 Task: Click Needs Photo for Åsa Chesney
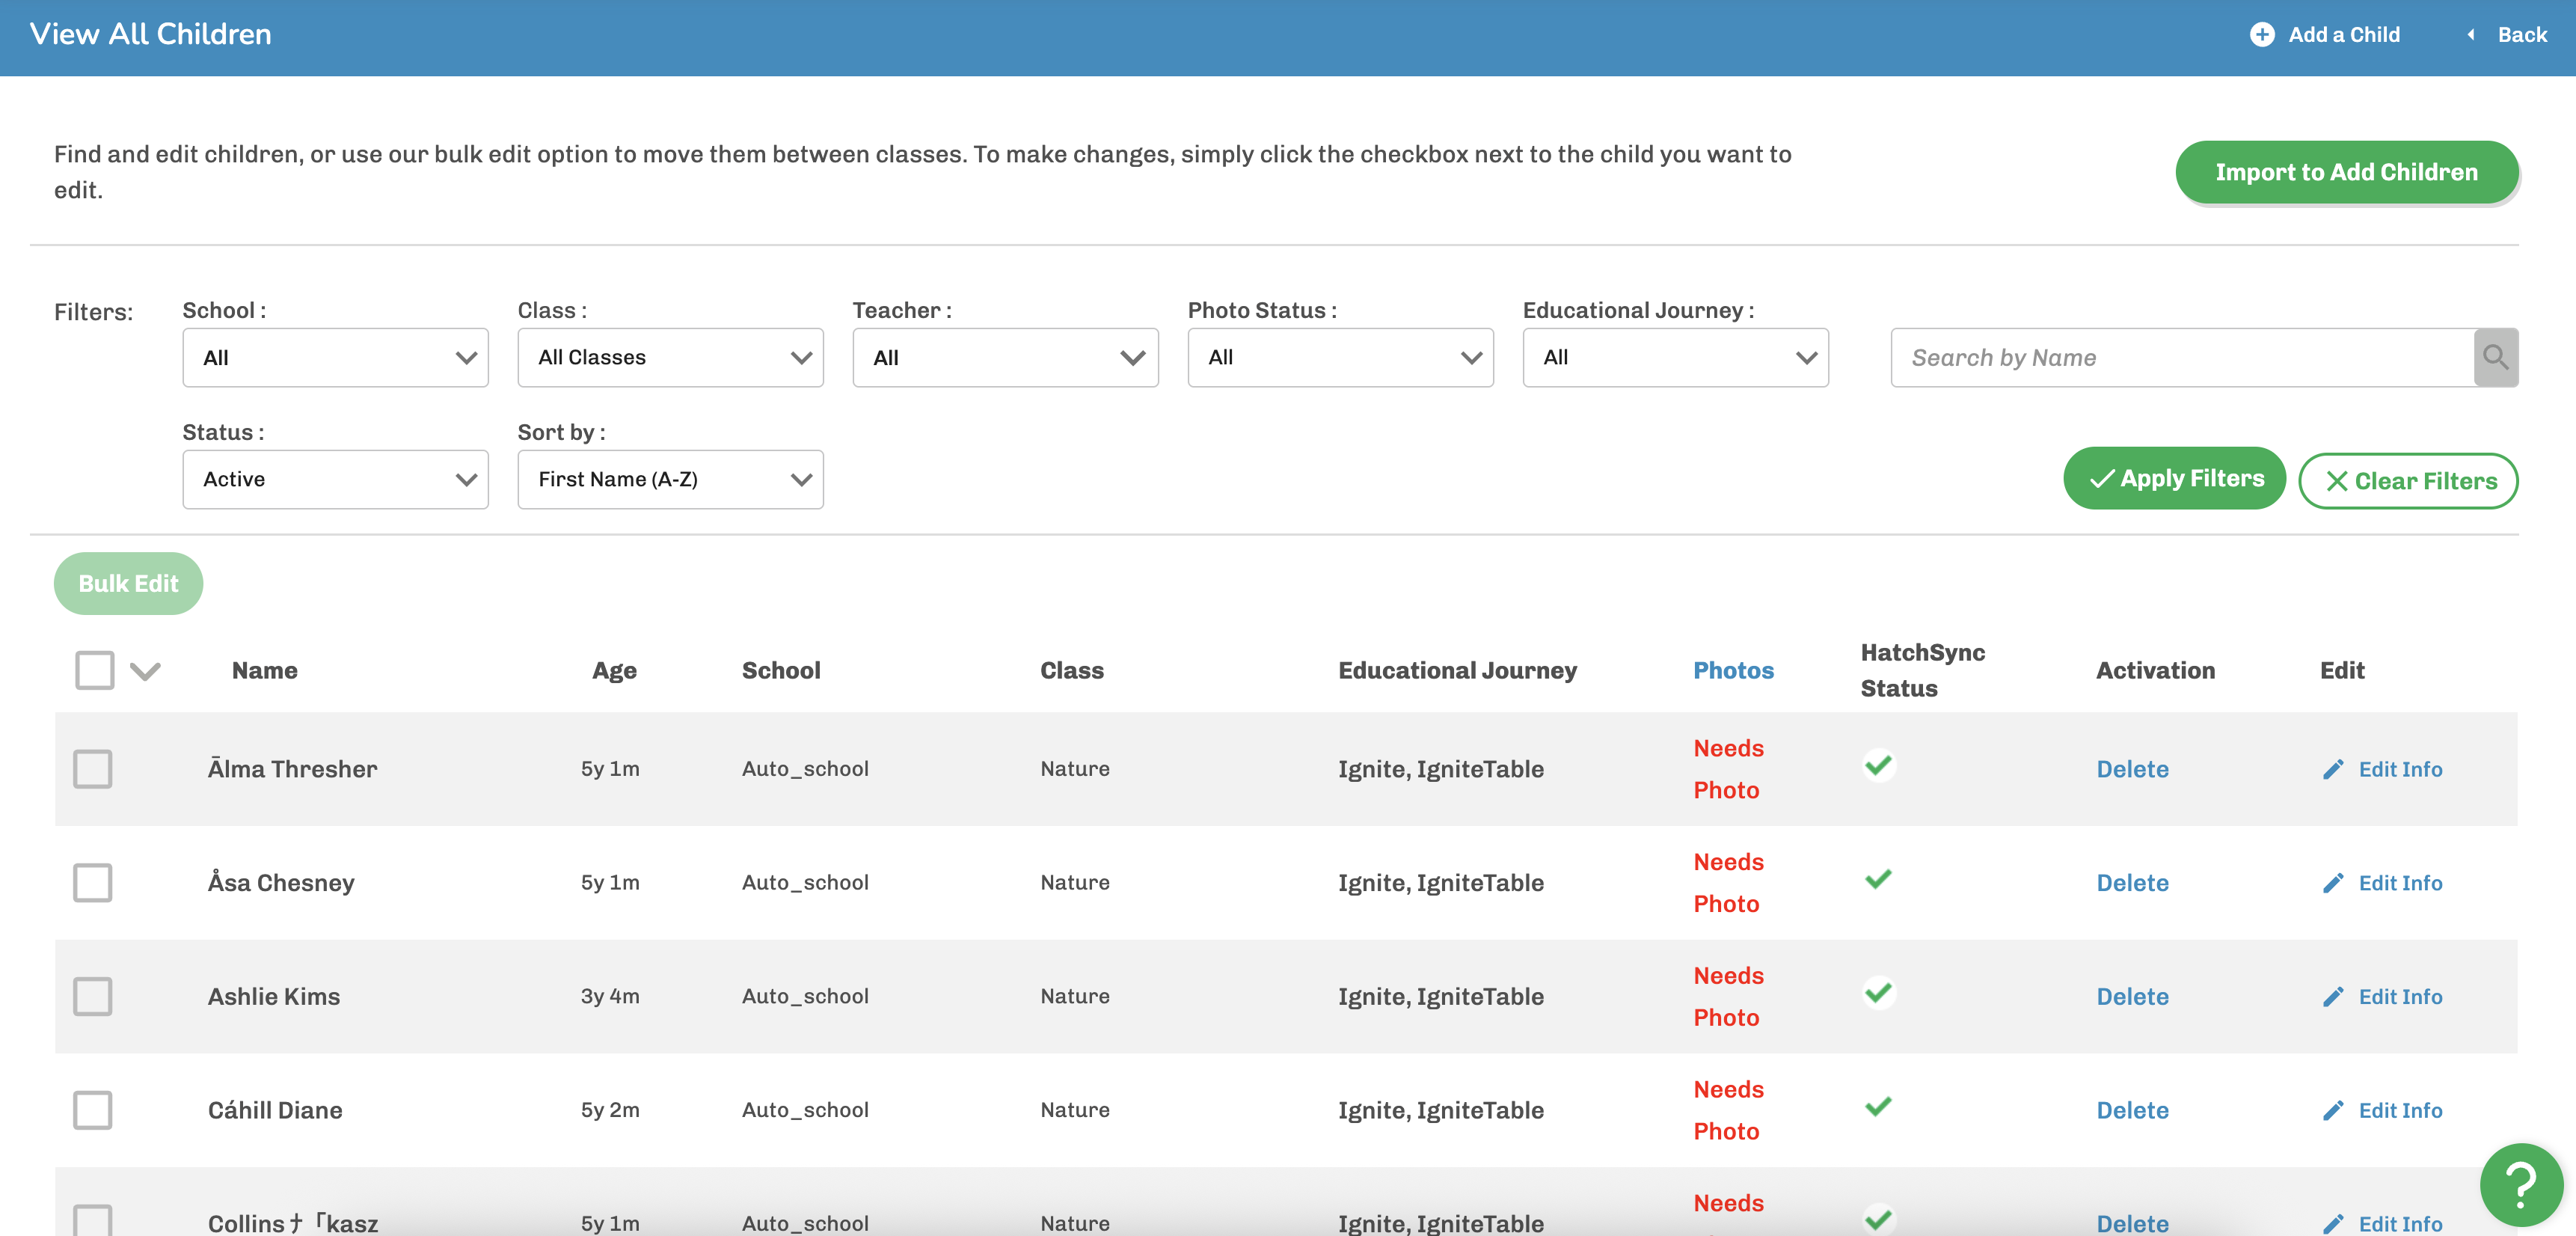1728,883
